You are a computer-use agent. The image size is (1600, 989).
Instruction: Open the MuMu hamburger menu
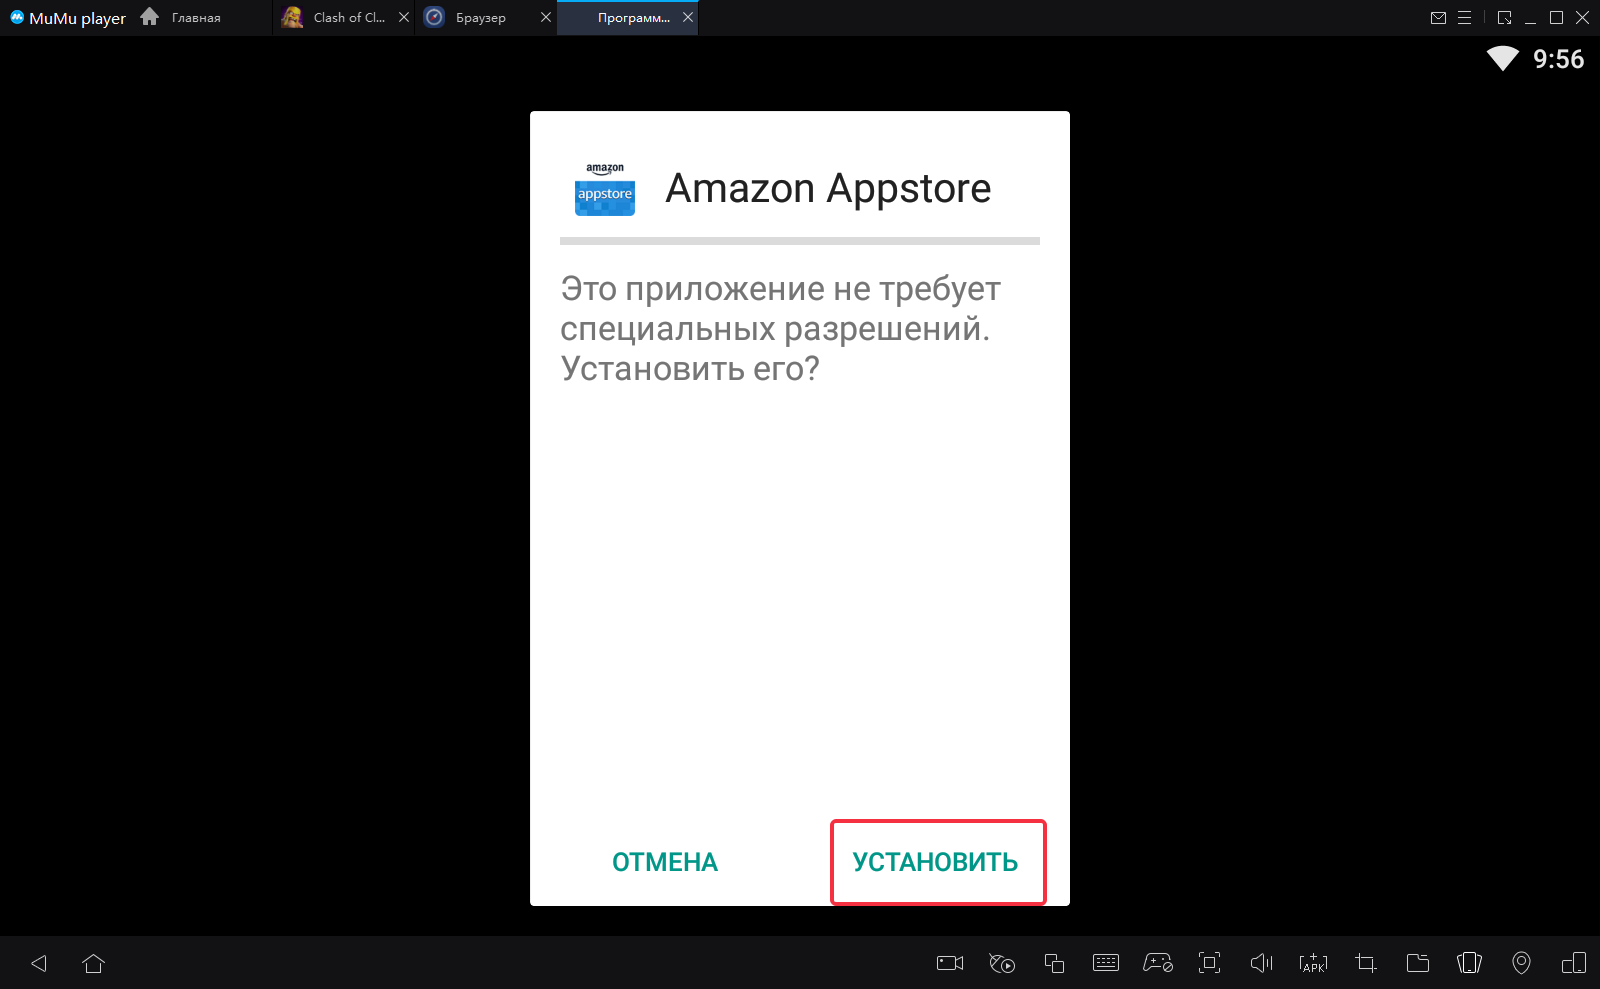coord(1465,17)
